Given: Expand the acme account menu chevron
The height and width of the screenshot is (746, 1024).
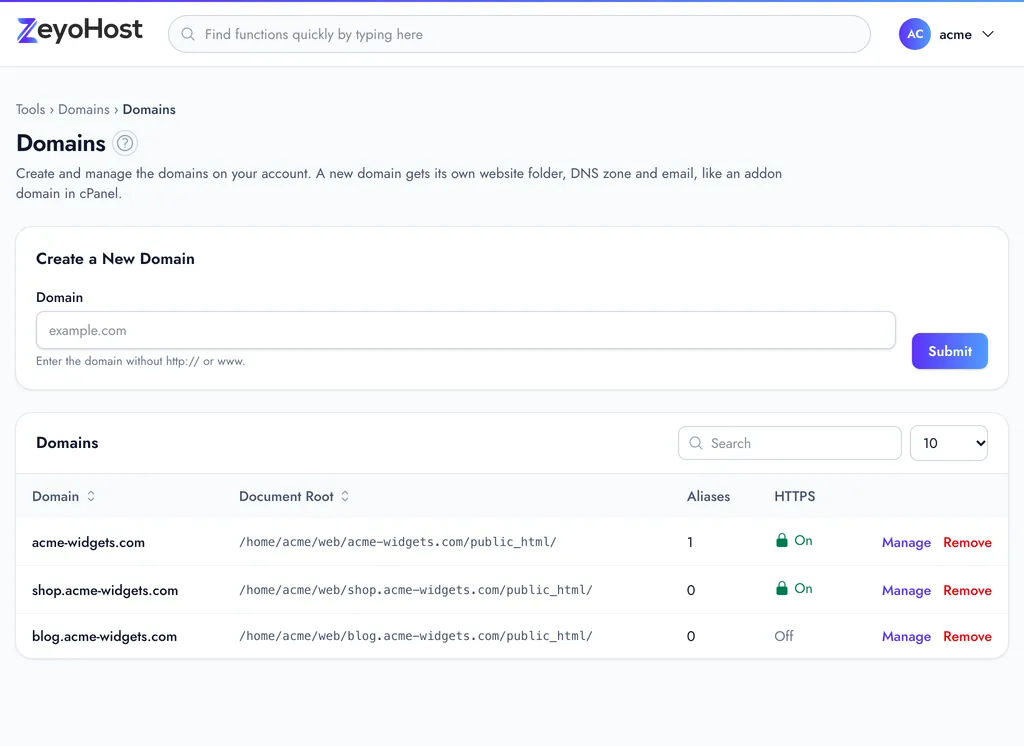Looking at the screenshot, I should coord(988,34).
